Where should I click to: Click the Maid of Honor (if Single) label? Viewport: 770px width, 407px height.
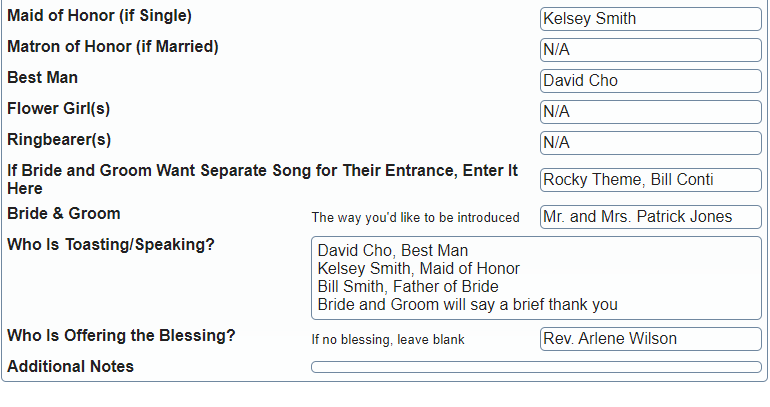click(x=99, y=16)
